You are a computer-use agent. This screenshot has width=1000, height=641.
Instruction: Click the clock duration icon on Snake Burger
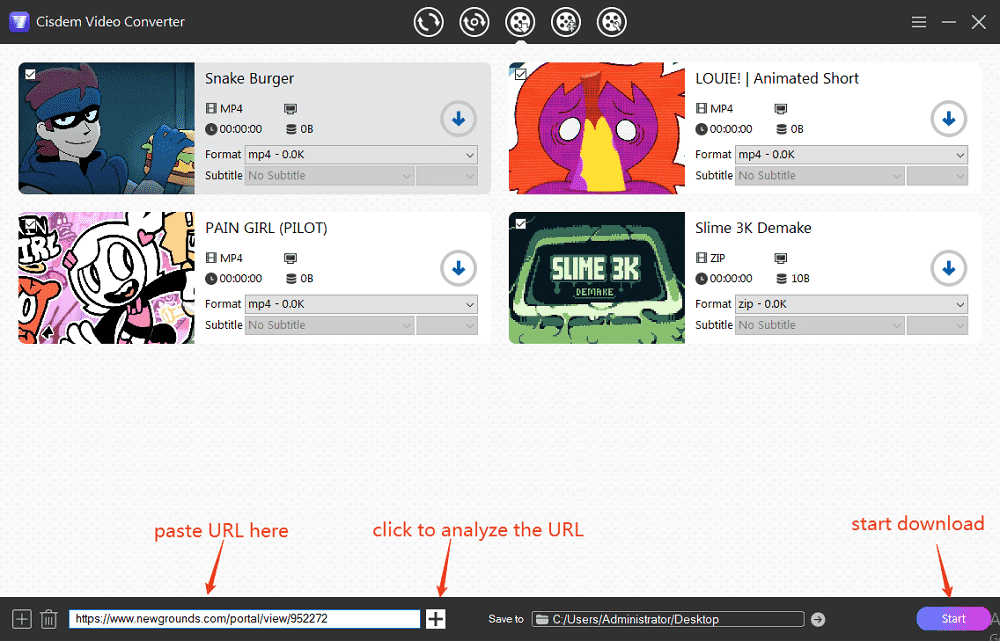(x=211, y=129)
